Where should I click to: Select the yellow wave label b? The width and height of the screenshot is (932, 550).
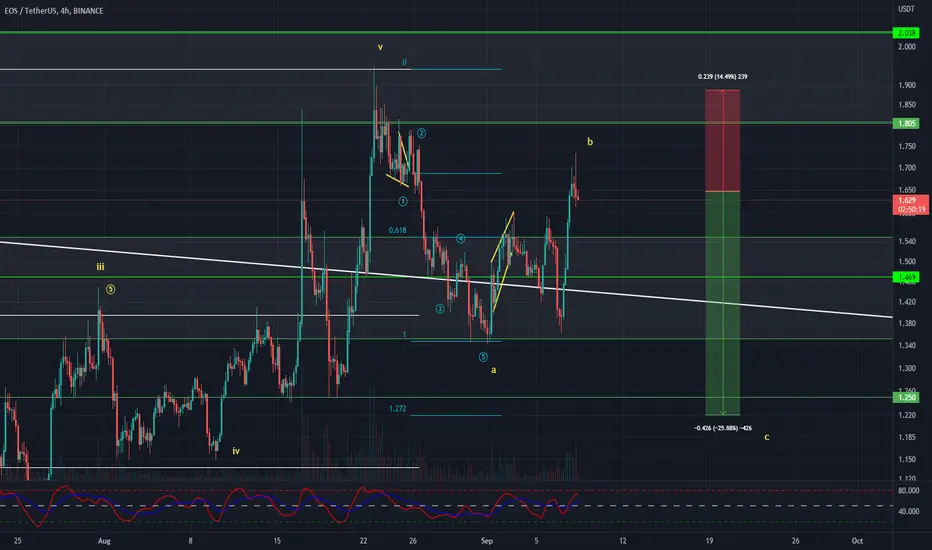pos(590,142)
